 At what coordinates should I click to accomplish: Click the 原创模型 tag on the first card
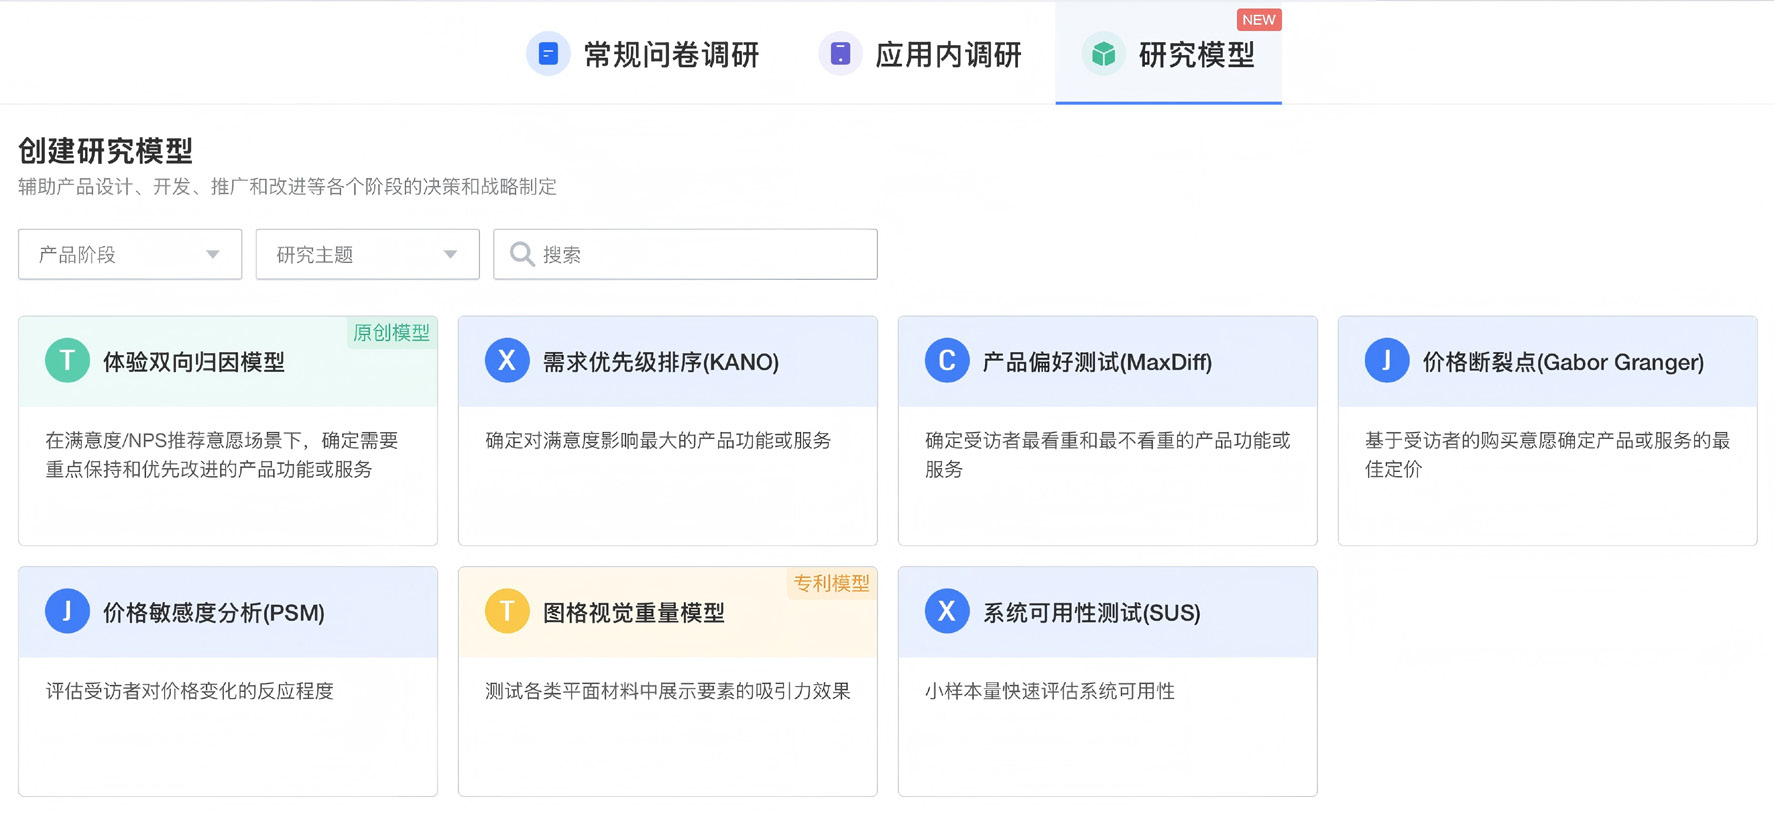tap(392, 332)
